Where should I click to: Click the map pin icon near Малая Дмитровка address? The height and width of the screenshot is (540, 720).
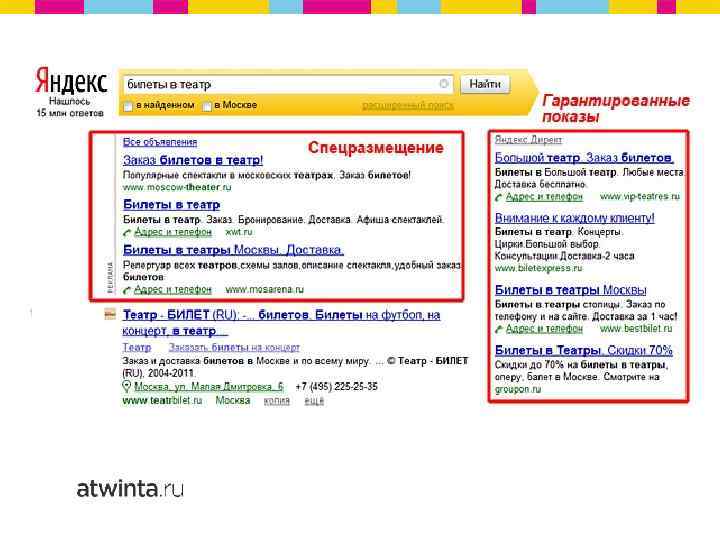127,386
